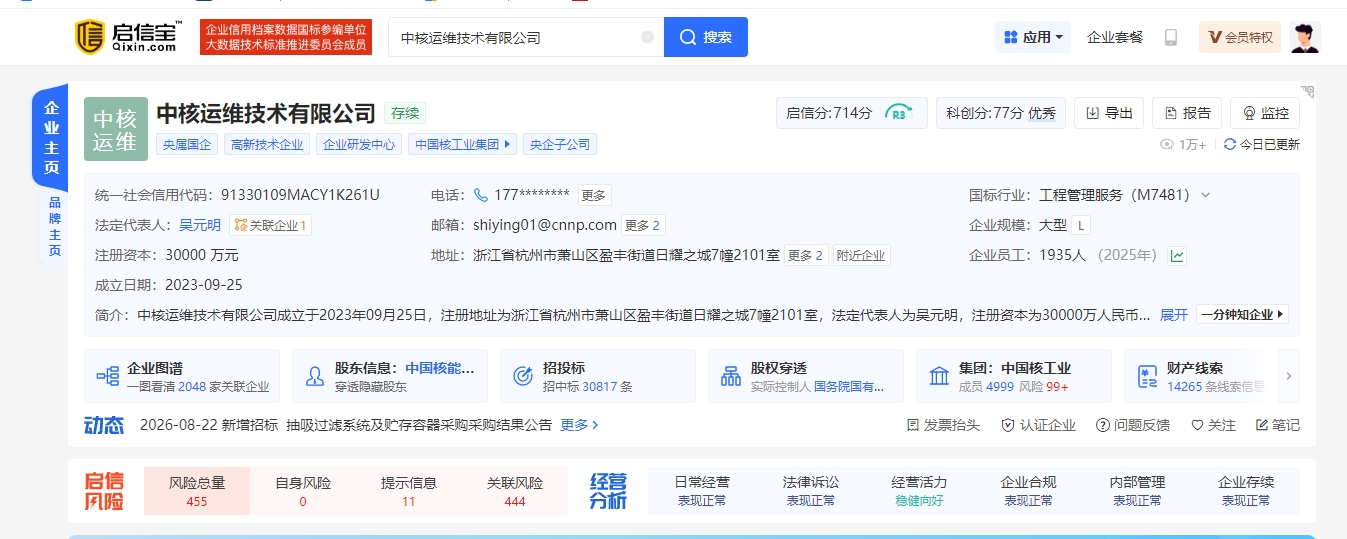Click 展开 to expand company intro
This screenshot has width=1347, height=539.
pyautogui.click(x=1174, y=314)
